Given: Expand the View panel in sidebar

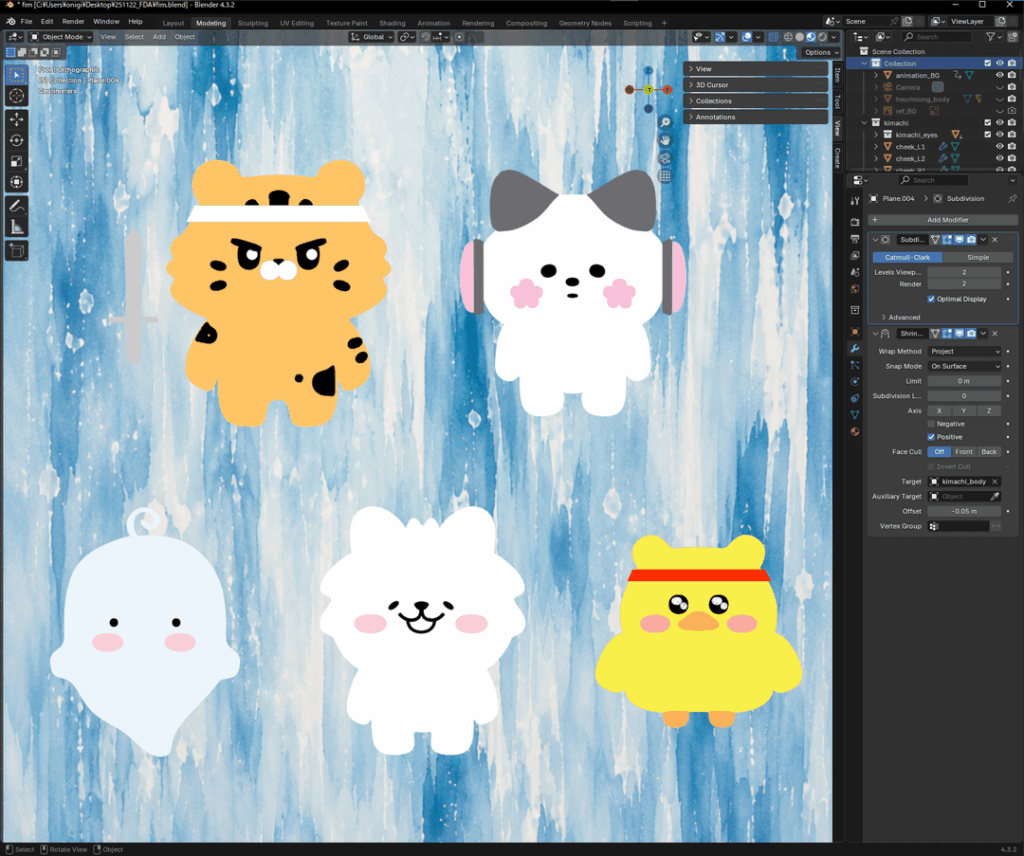Looking at the screenshot, I should (756, 69).
